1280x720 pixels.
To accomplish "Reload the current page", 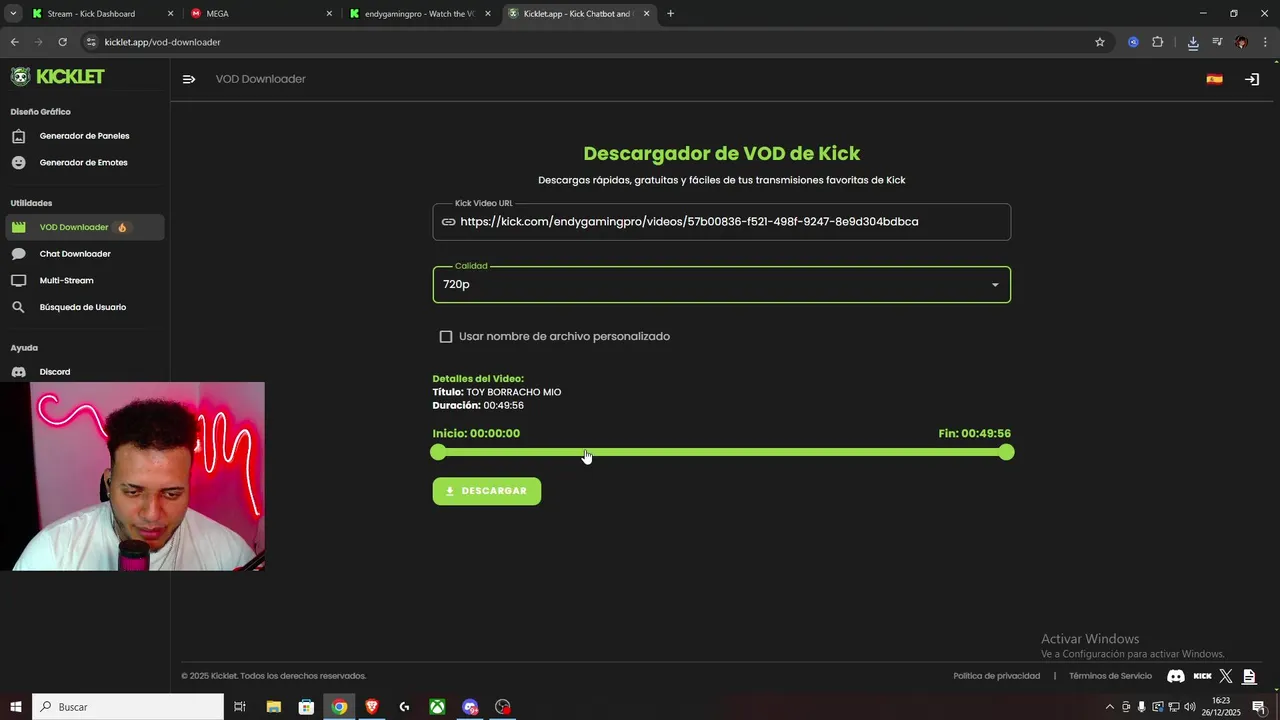I will 62,42.
